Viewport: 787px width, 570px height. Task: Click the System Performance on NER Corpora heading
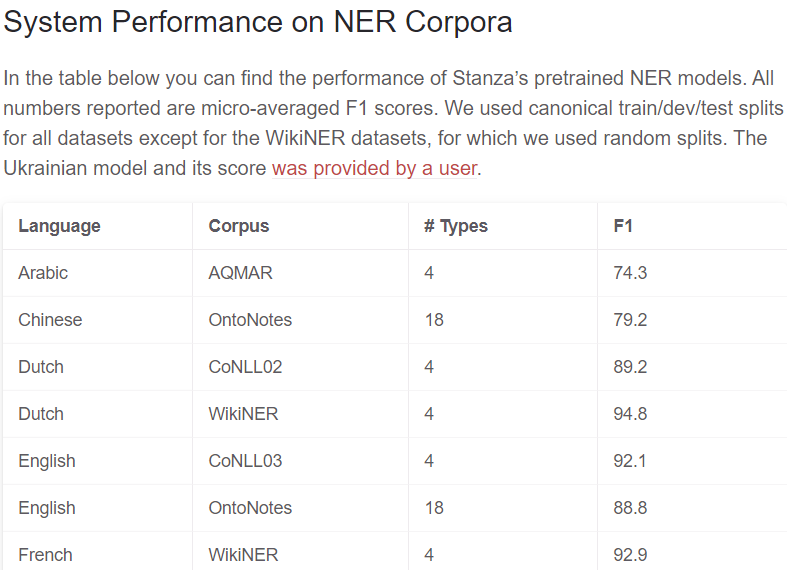pyautogui.click(x=258, y=23)
